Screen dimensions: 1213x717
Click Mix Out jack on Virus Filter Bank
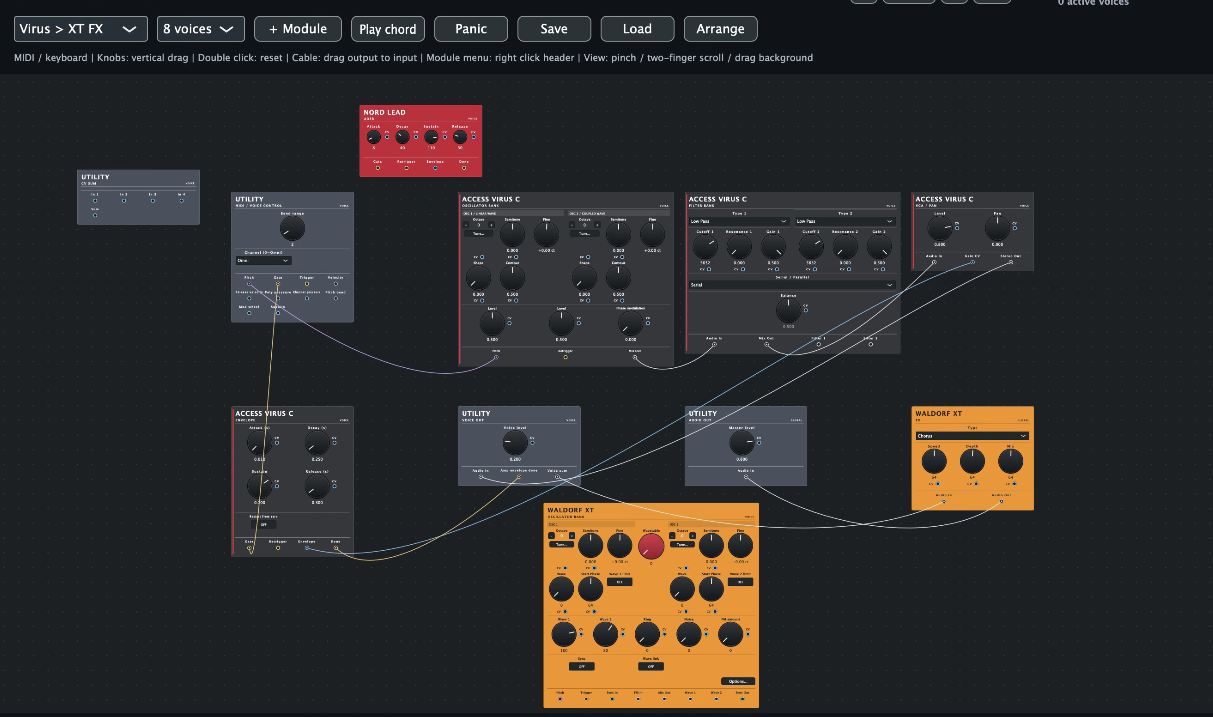768,344
